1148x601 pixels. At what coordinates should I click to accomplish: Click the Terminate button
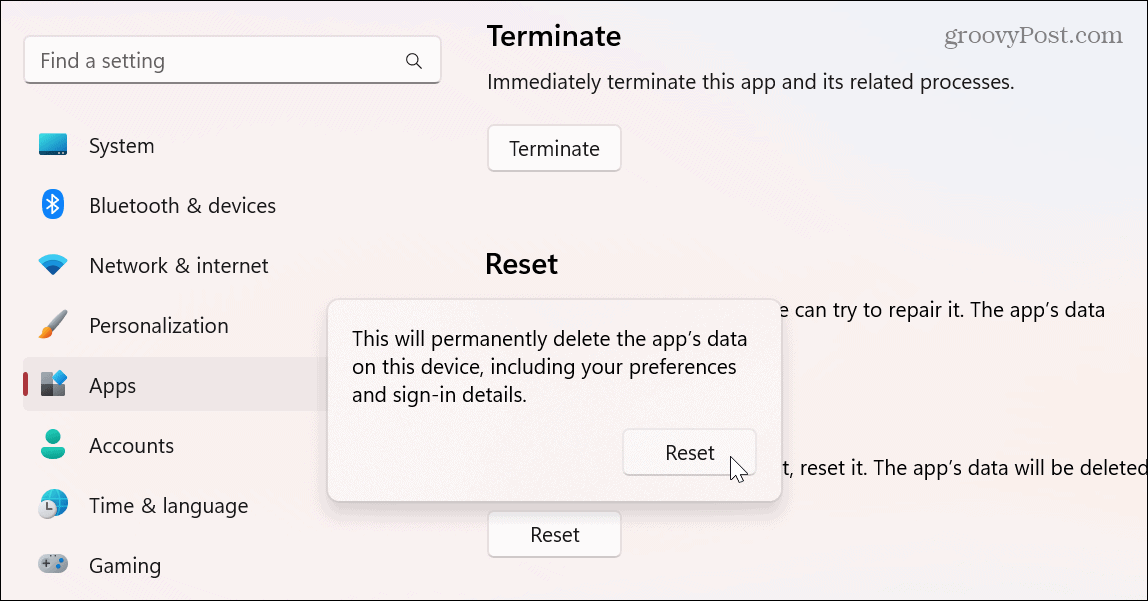pyautogui.click(x=554, y=149)
